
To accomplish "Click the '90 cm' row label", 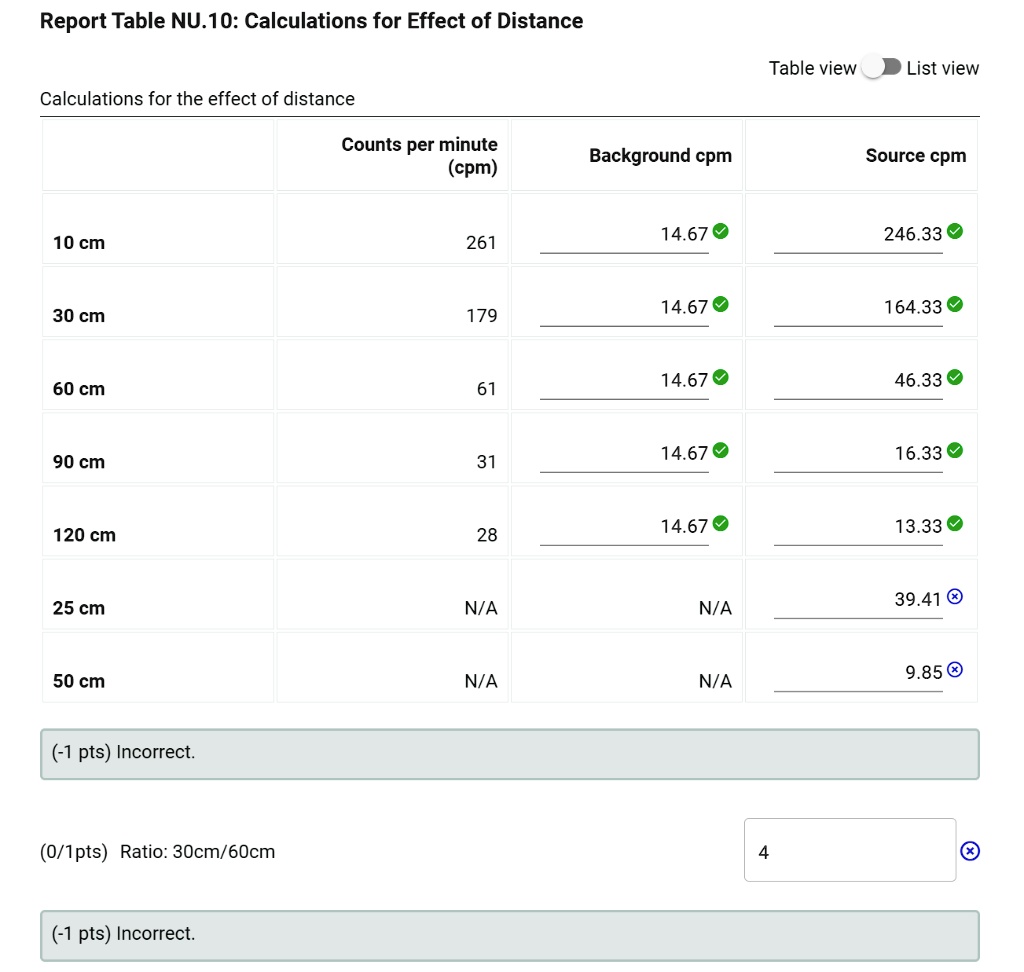I will coord(79,462).
